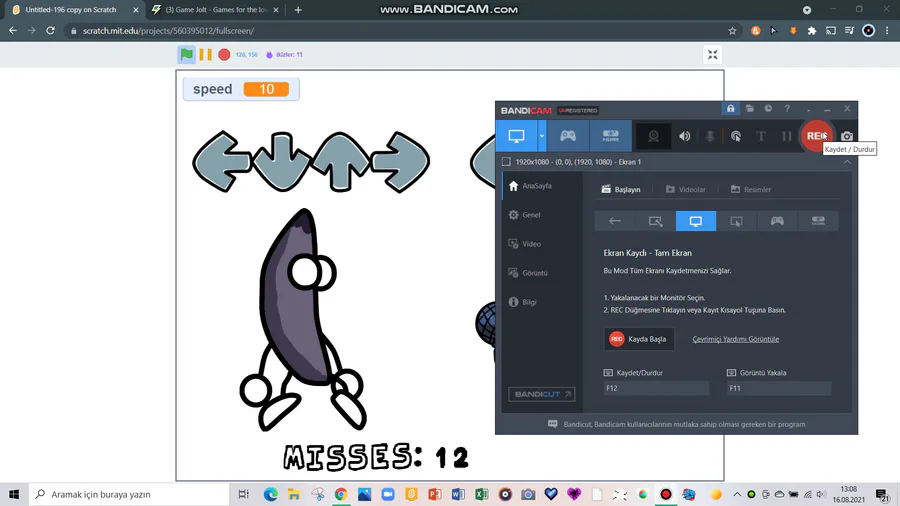The image size is (900, 506).
Task: Click Kaydet/Durdur hotkey field F12
Action: tap(656, 388)
